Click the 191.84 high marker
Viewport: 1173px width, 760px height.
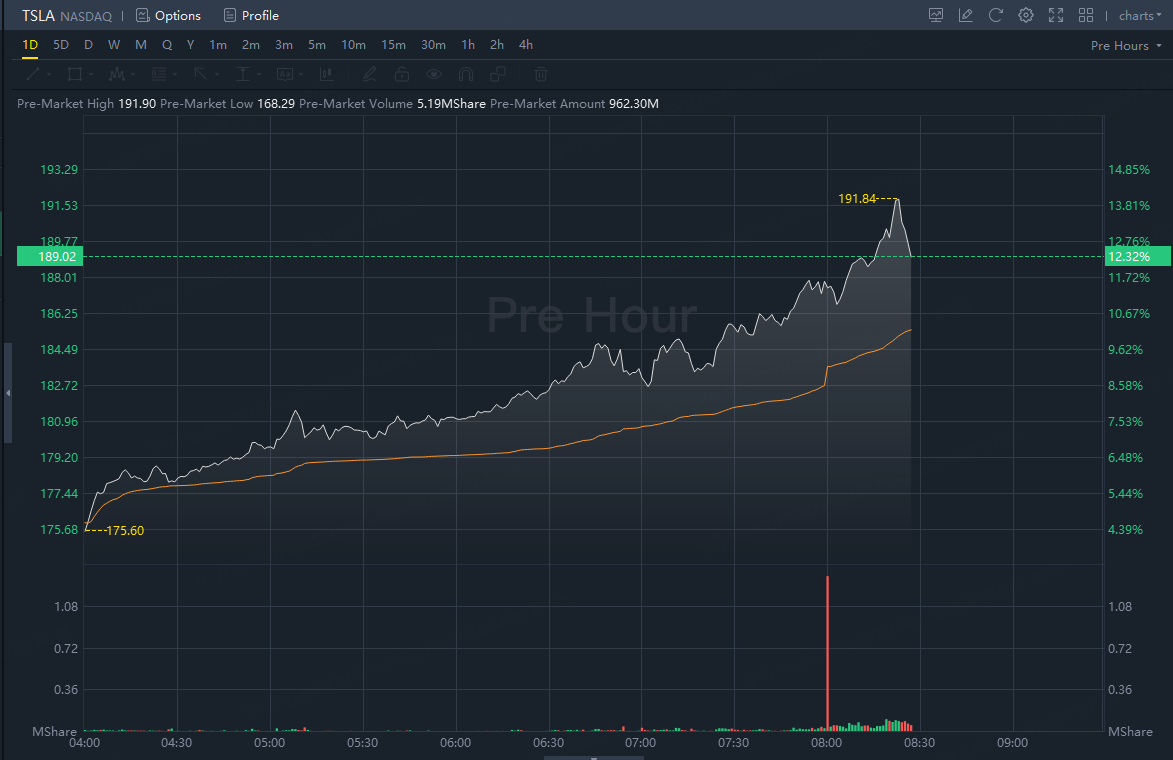pos(857,199)
